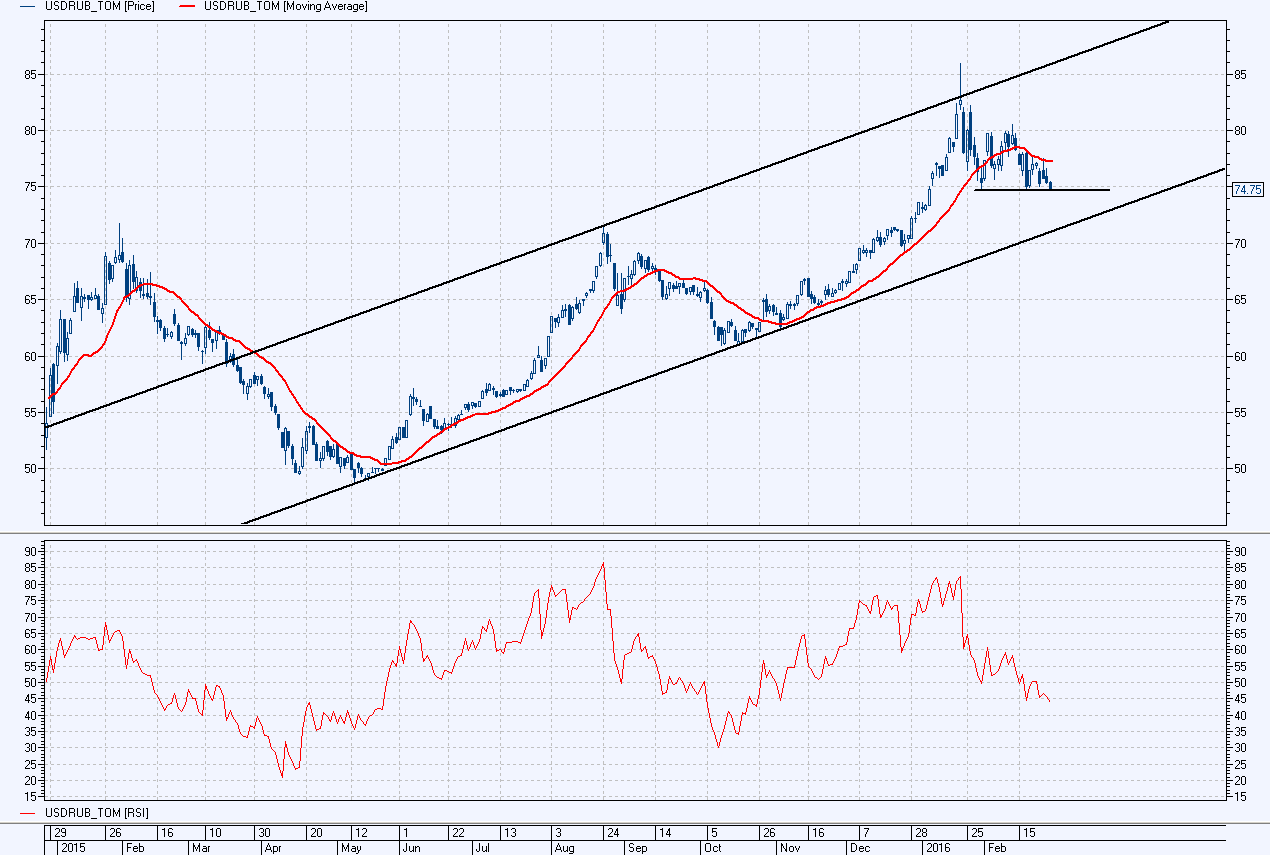Image resolution: width=1270 pixels, height=855 pixels.
Task: Click the date tick labeled 10
Action: pos(214,832)
